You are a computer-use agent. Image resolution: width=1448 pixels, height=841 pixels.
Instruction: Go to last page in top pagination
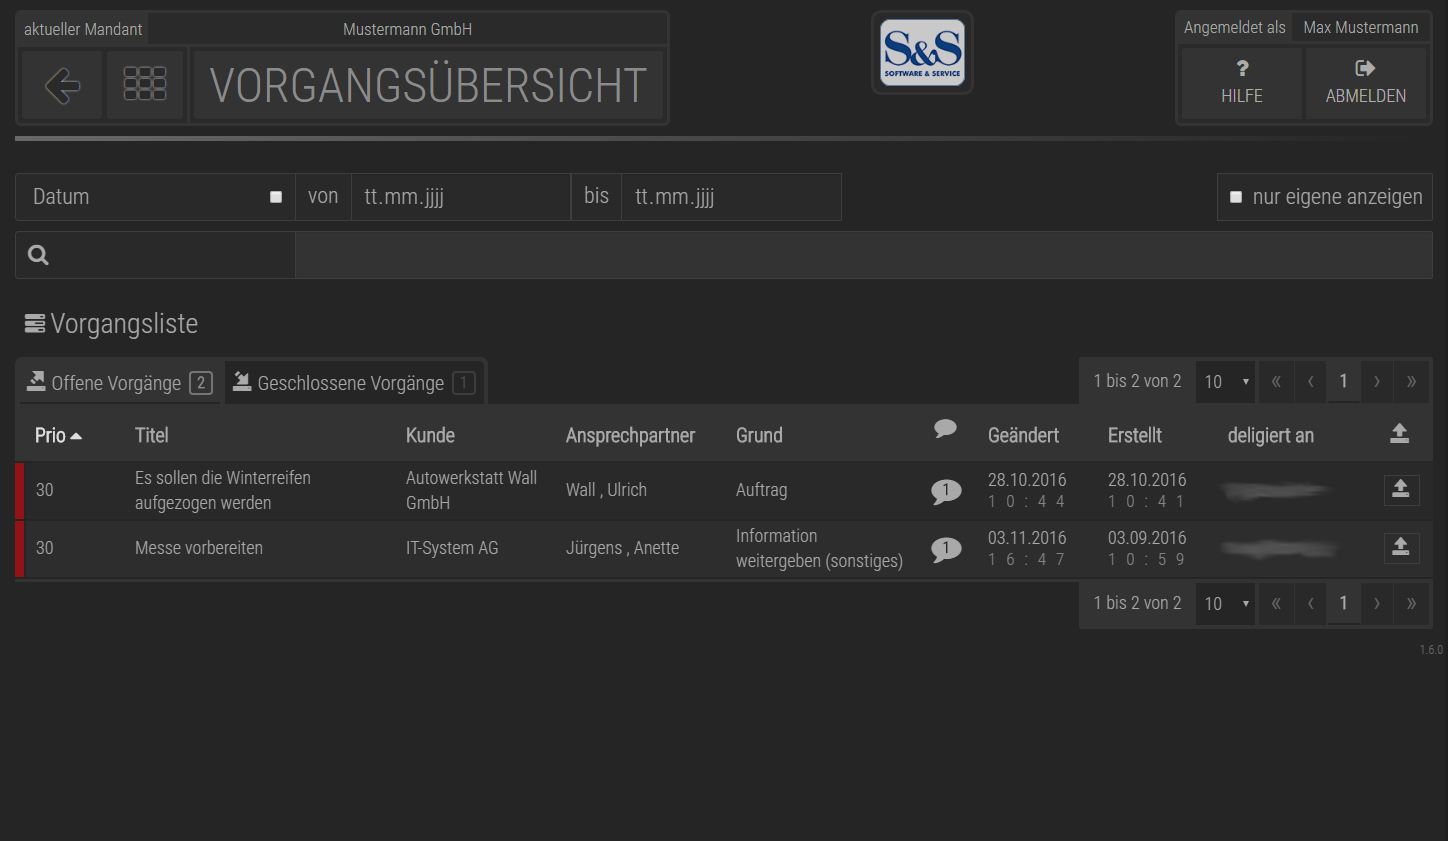(1411, 381)
